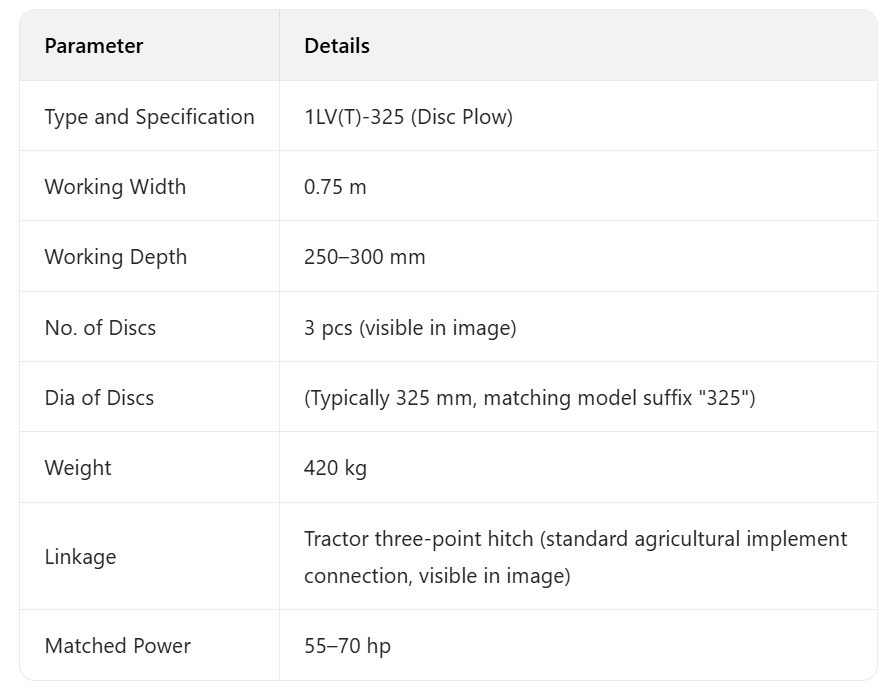Click the "55–70 hp" power value

click(x=347, y=646)
